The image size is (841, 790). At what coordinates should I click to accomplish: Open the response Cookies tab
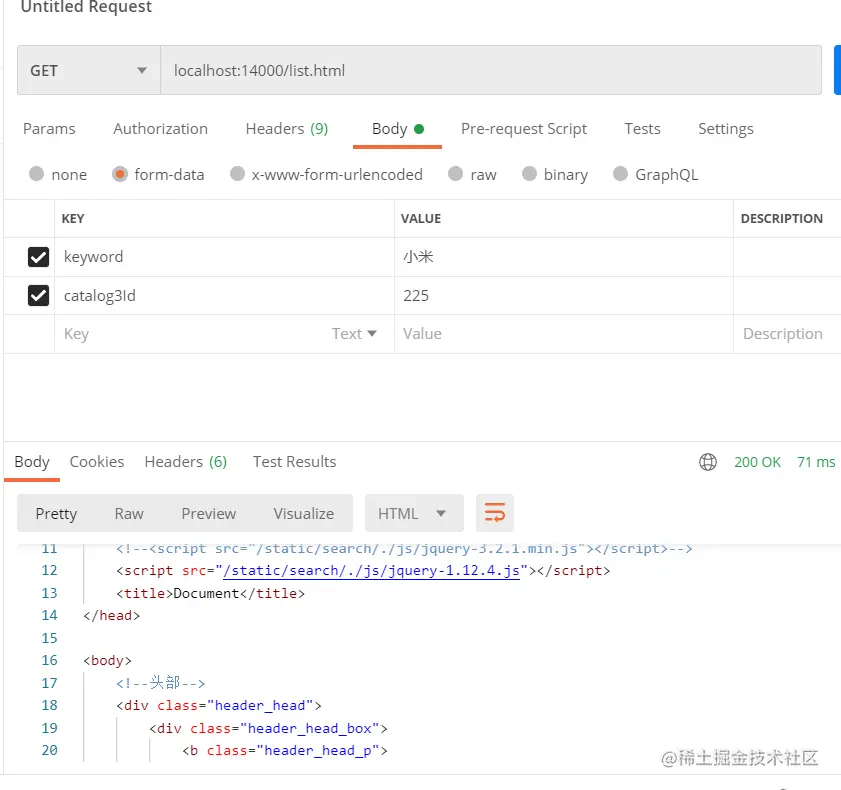tap(97, 462)
